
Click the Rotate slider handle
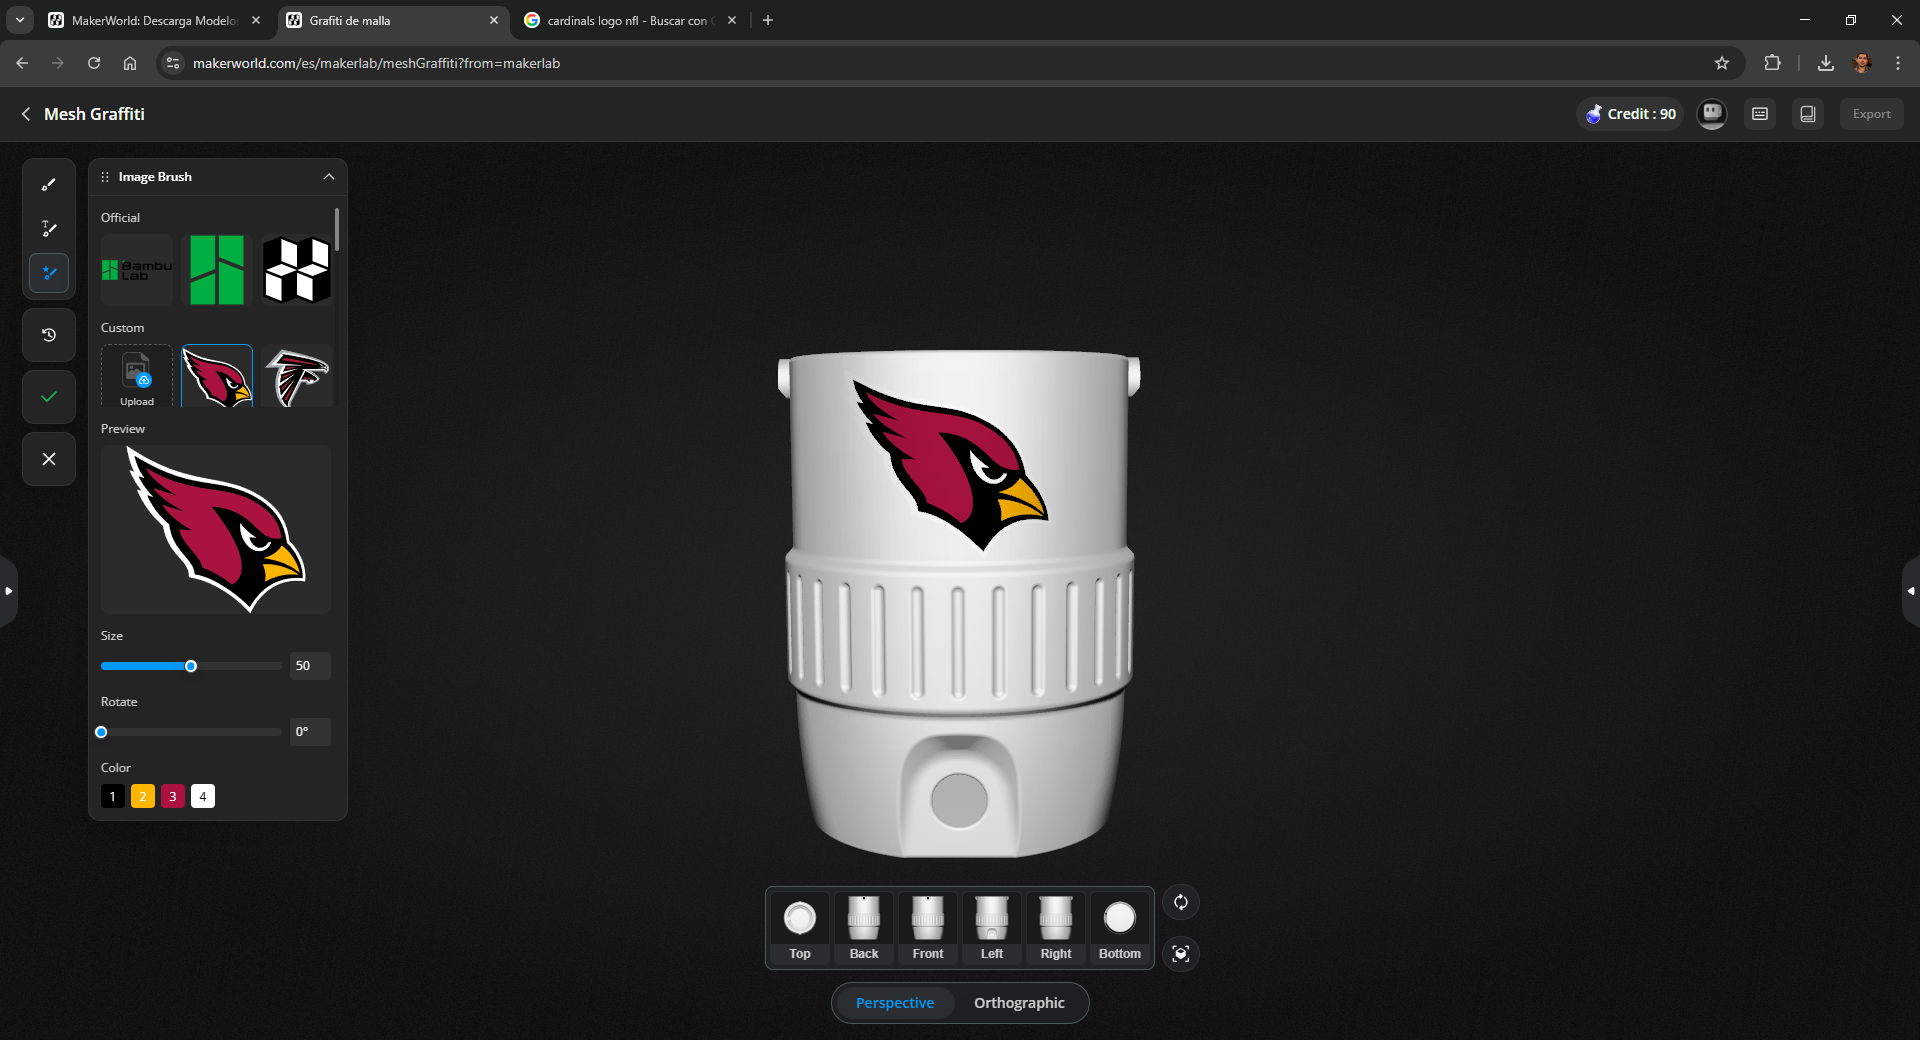click(101, 732)
